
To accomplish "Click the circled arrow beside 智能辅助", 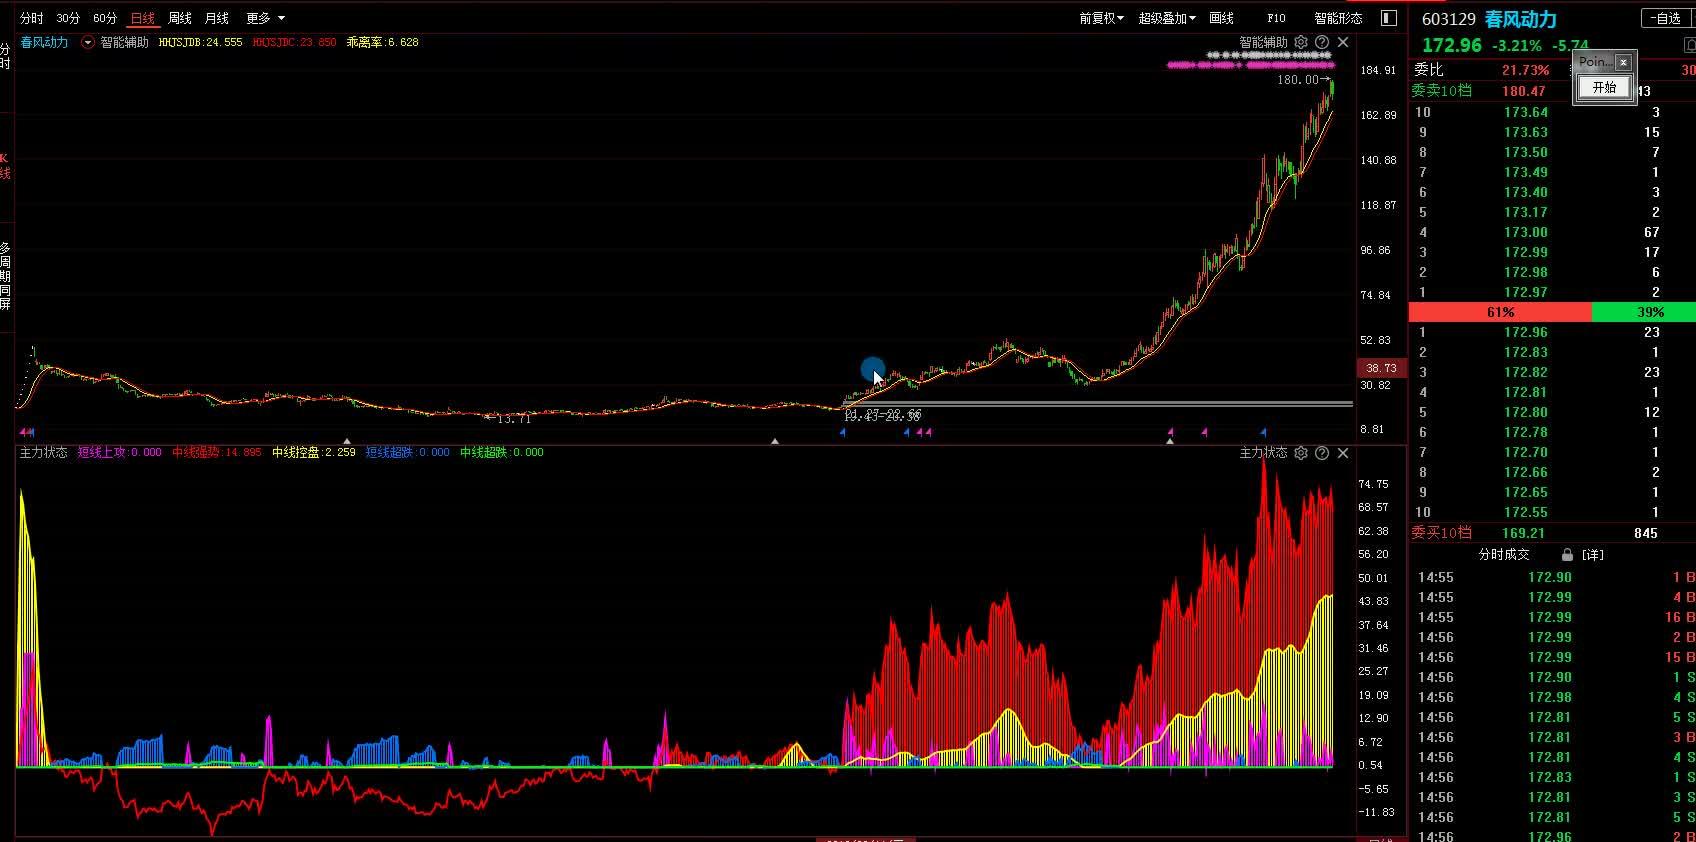I will pyautogui.click(x=88, y=43).
